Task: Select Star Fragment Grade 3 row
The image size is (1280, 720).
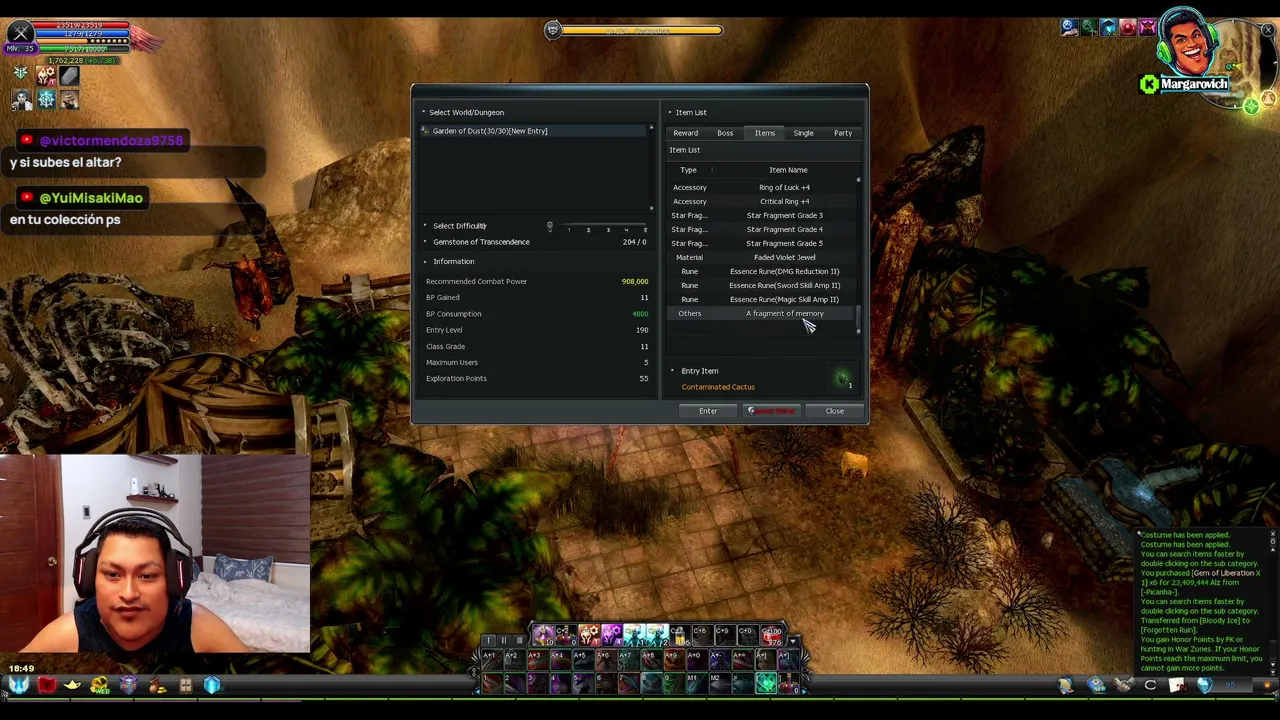Action: pos(762,215)
